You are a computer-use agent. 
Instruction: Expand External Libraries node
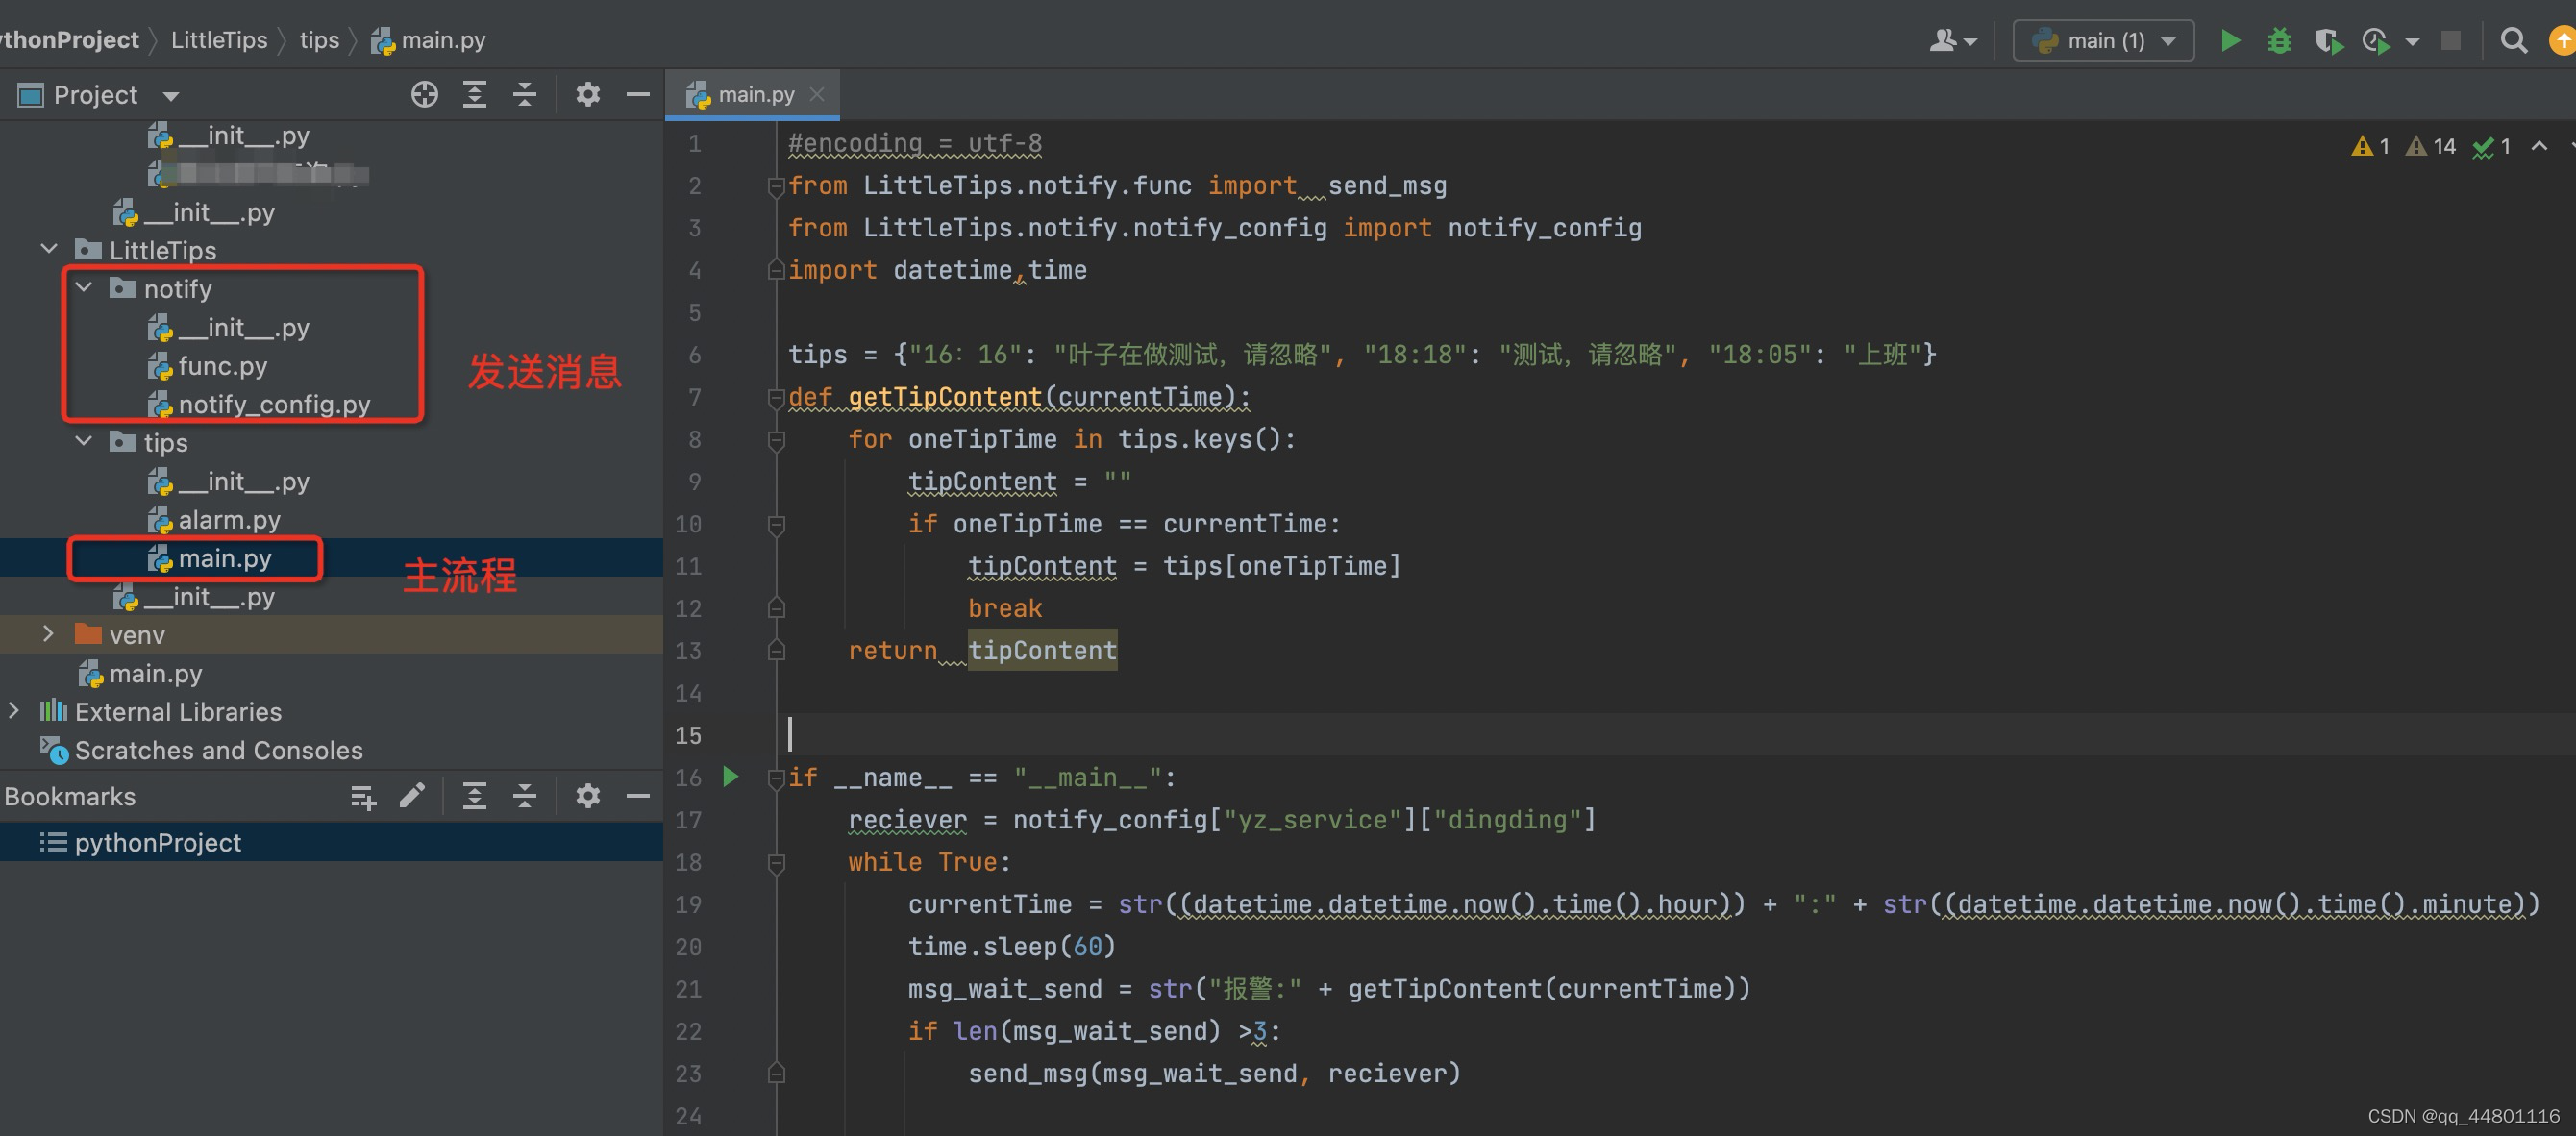[13, 711]
